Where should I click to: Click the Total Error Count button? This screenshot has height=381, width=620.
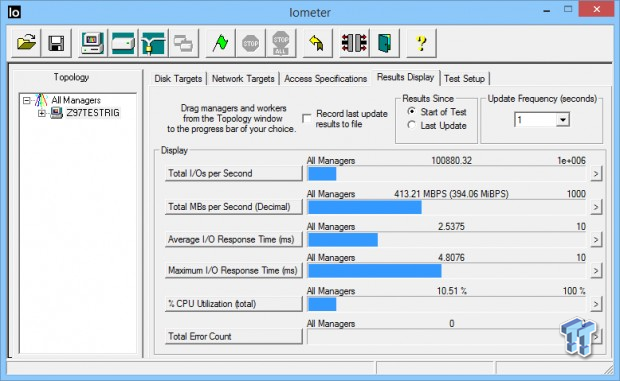pos(233,336)
